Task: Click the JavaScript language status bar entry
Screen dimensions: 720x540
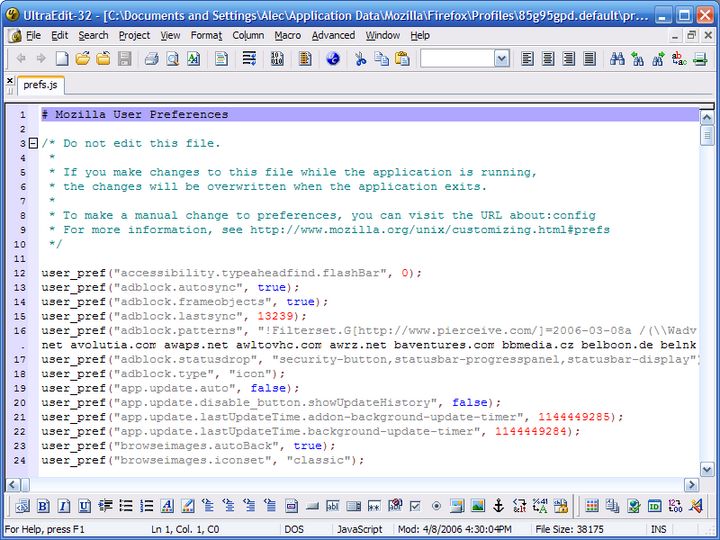Action: point(360,529)
